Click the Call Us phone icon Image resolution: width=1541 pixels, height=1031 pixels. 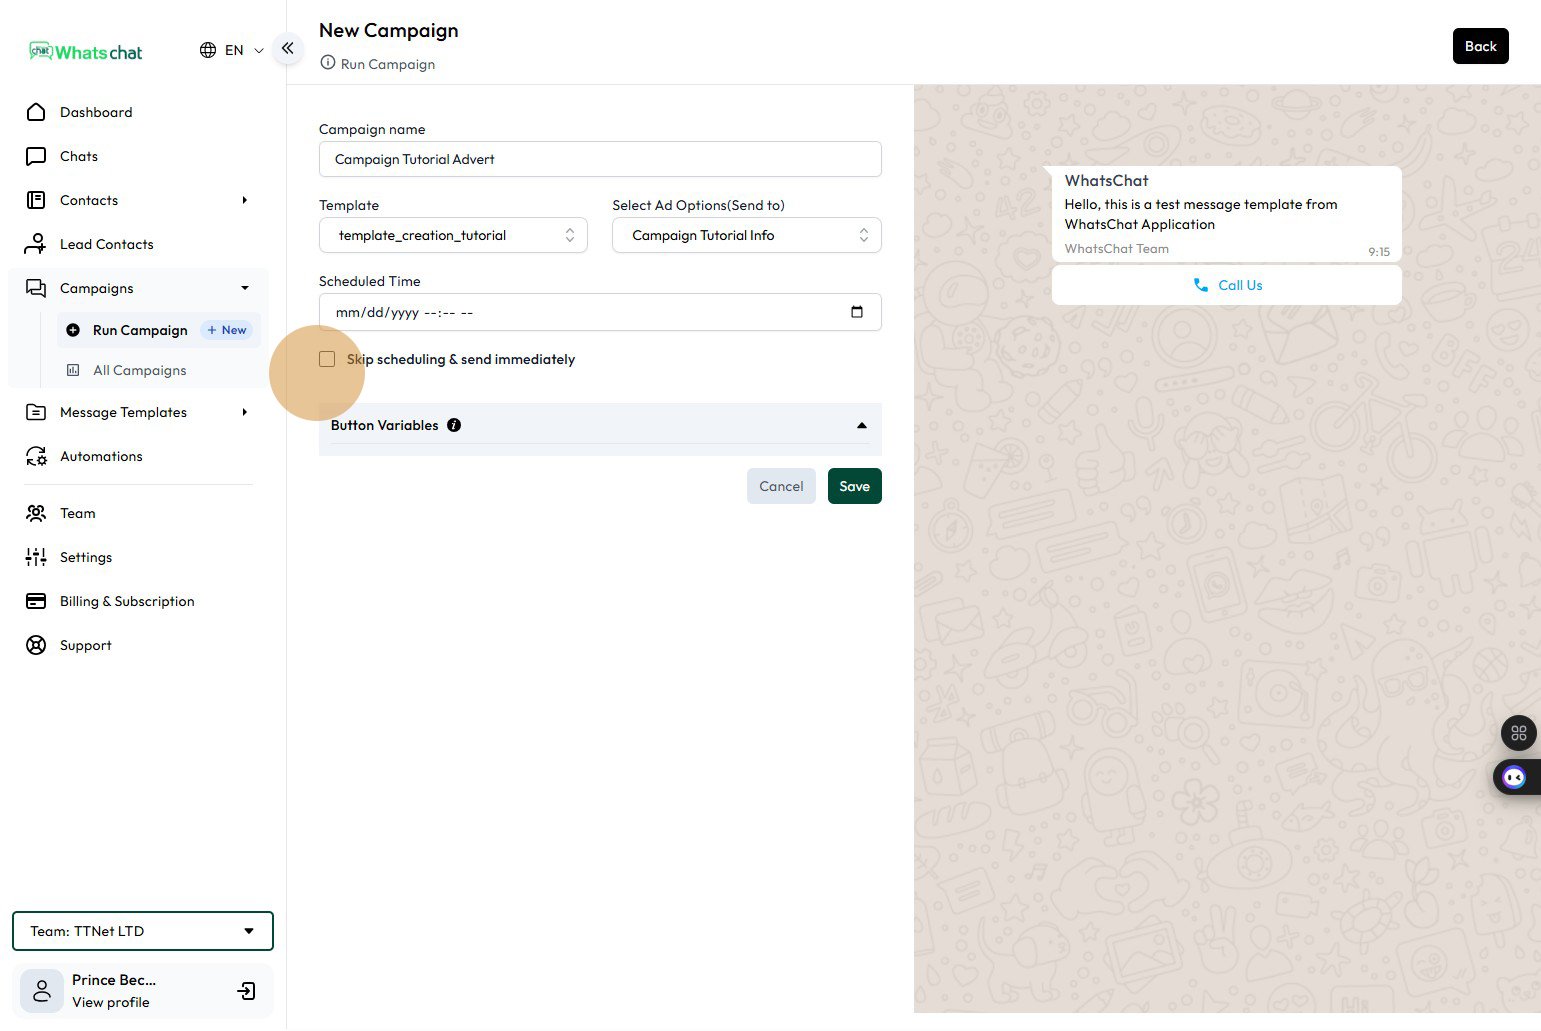click(1201, 285)
